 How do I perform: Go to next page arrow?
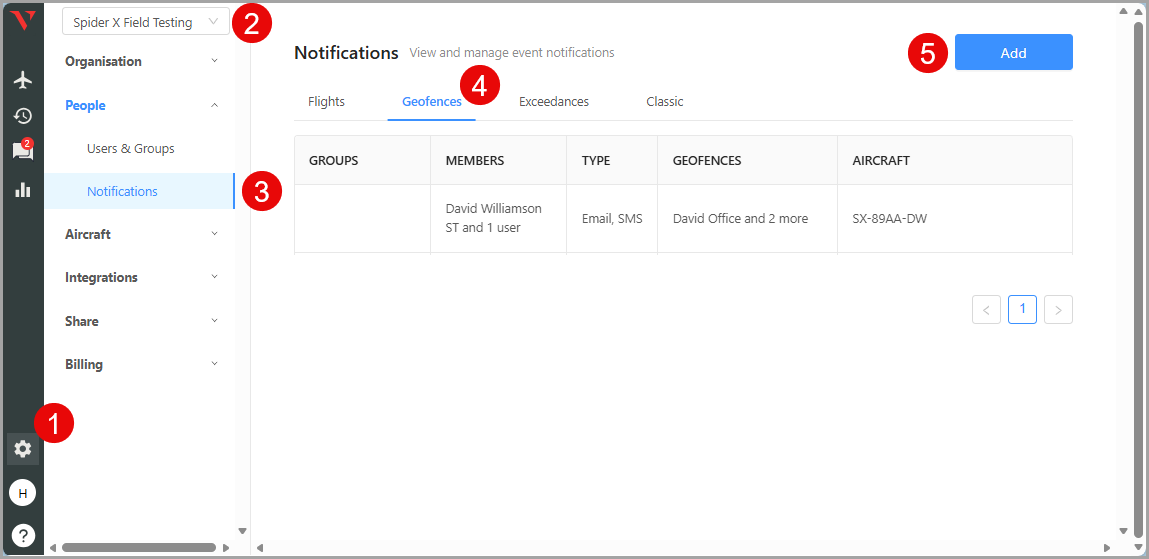point(1058,310)
